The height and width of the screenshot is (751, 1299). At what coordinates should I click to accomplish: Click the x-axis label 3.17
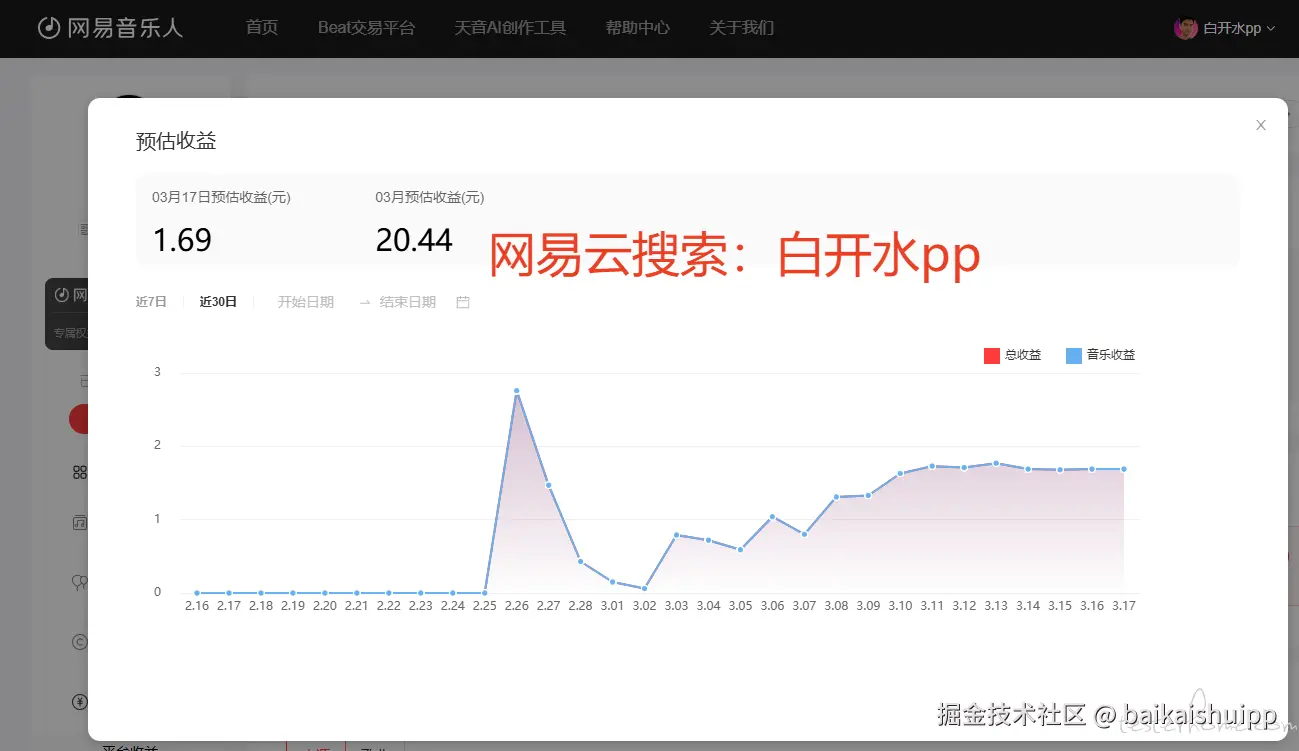pyautogui.click(x=1124, y=606)
